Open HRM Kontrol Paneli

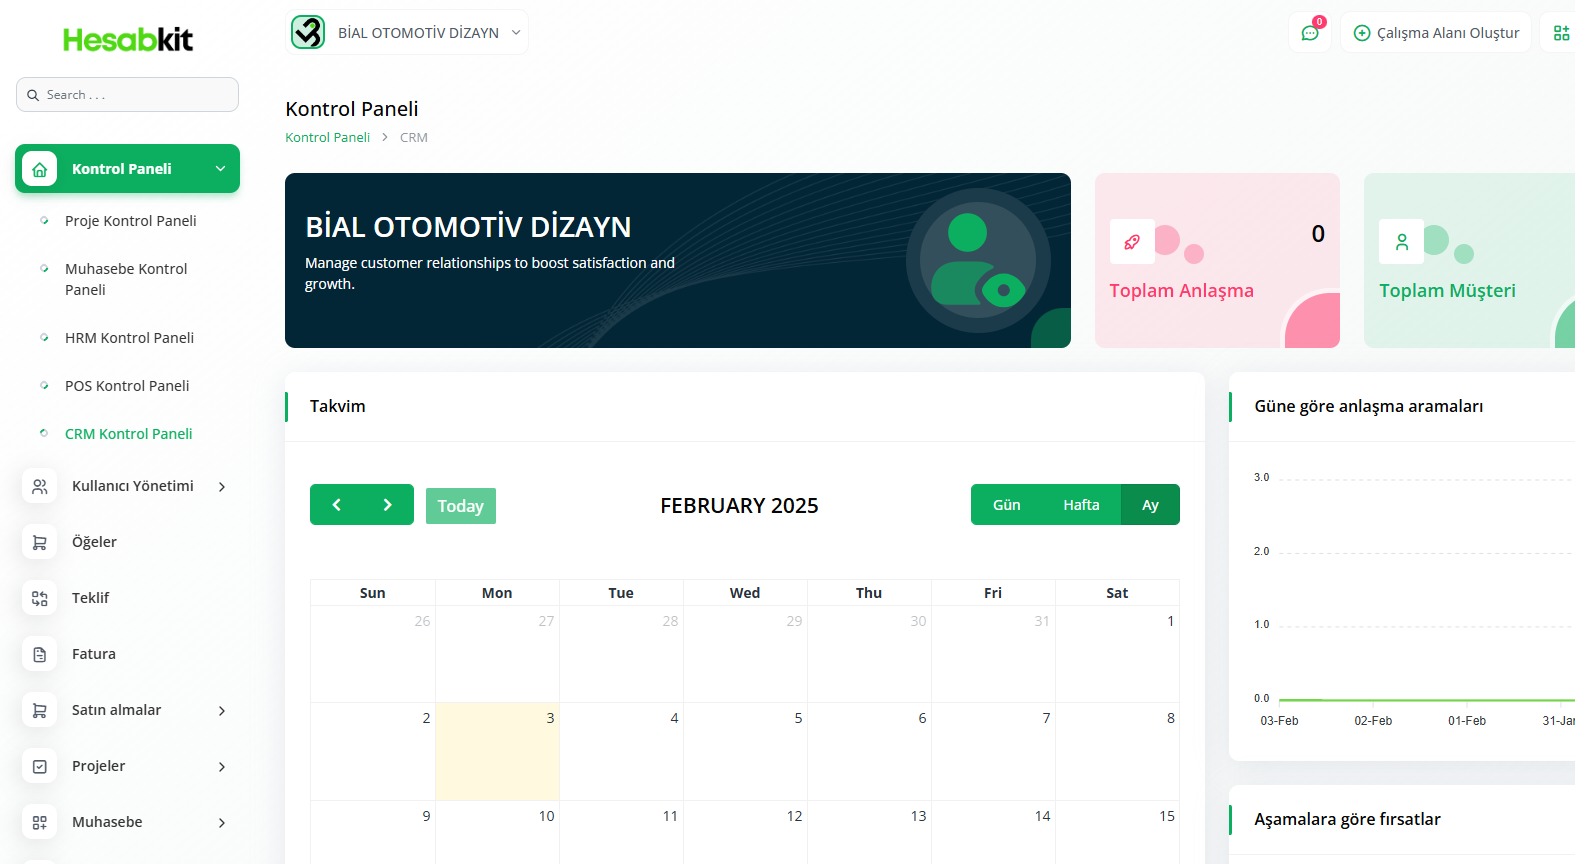pos(129,338)
